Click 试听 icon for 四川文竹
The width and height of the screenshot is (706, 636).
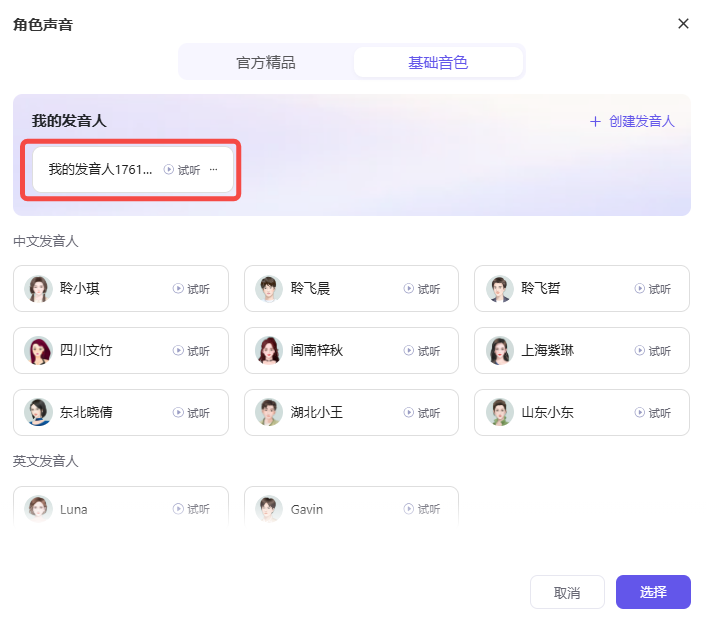(191, 351)
